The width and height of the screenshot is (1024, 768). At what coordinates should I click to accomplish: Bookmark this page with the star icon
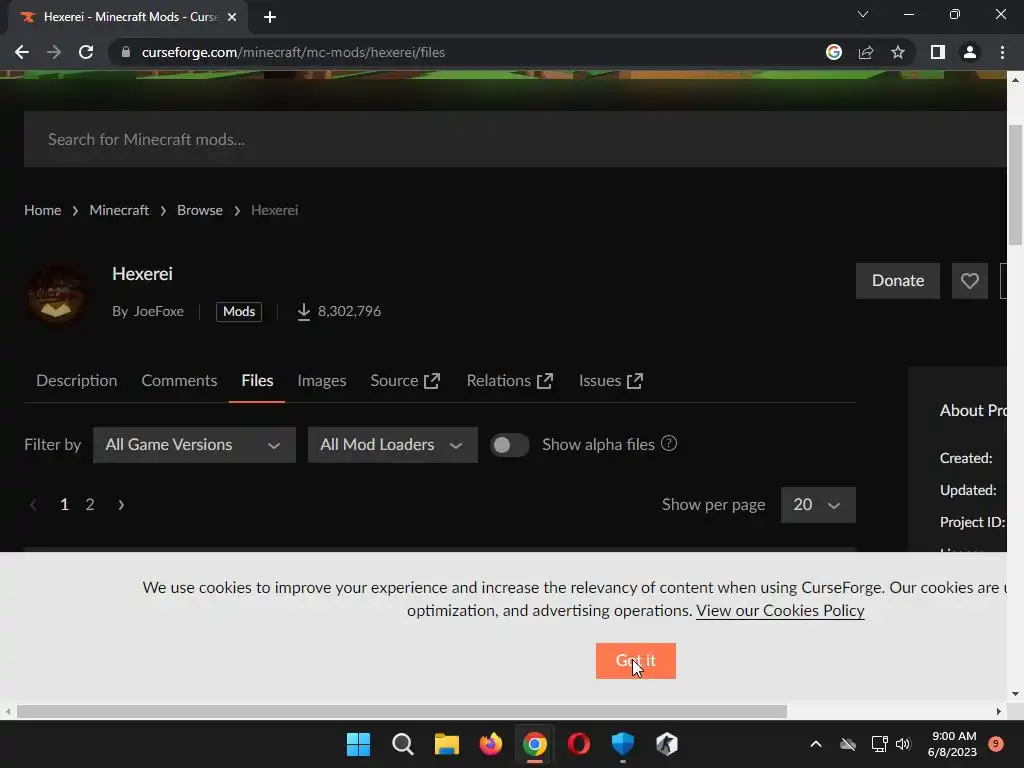pos(898,52)
